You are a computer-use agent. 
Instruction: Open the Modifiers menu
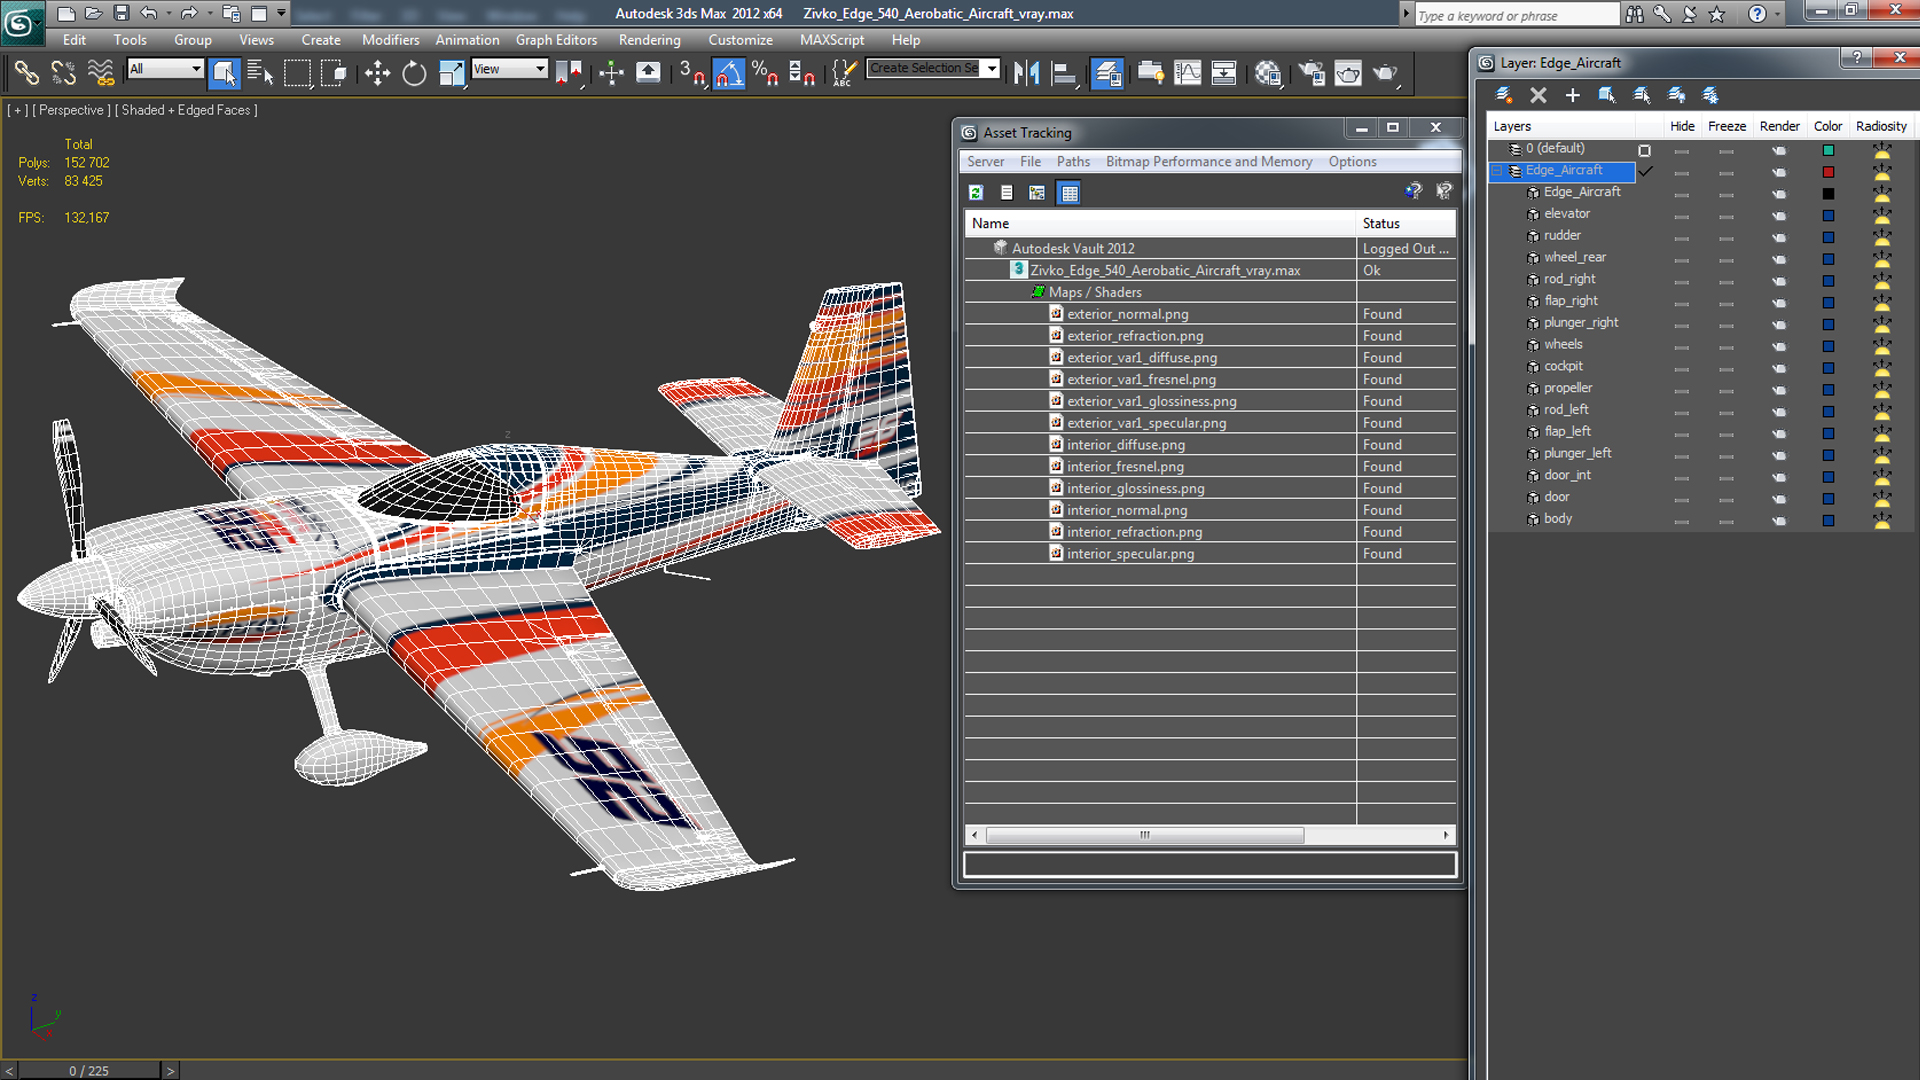390,40
